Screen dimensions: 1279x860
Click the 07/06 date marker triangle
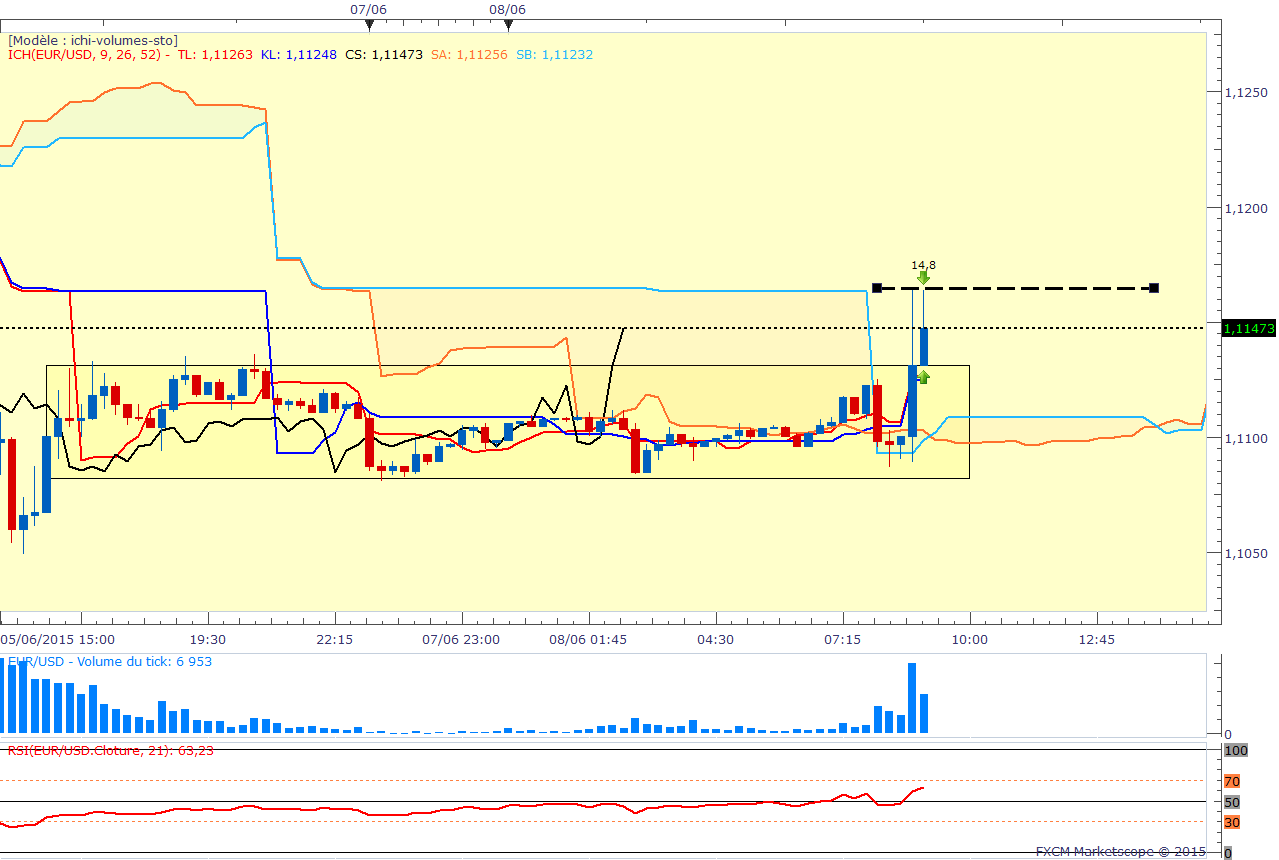(x=369, y=24)
